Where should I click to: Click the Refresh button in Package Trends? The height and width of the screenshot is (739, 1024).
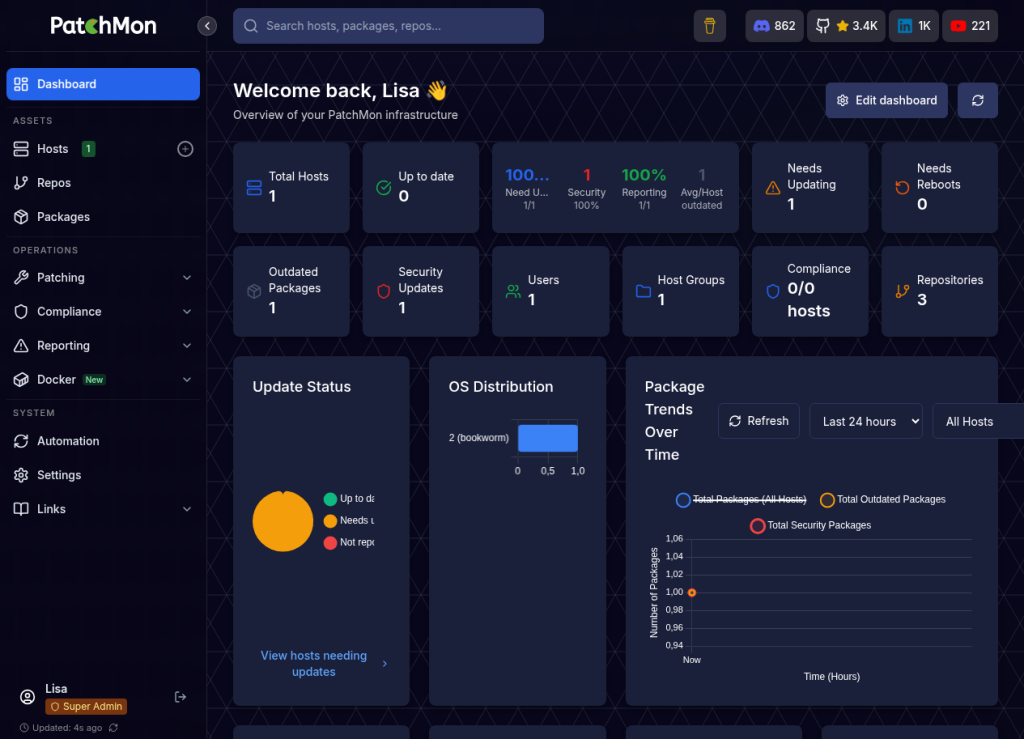[758, 421]
